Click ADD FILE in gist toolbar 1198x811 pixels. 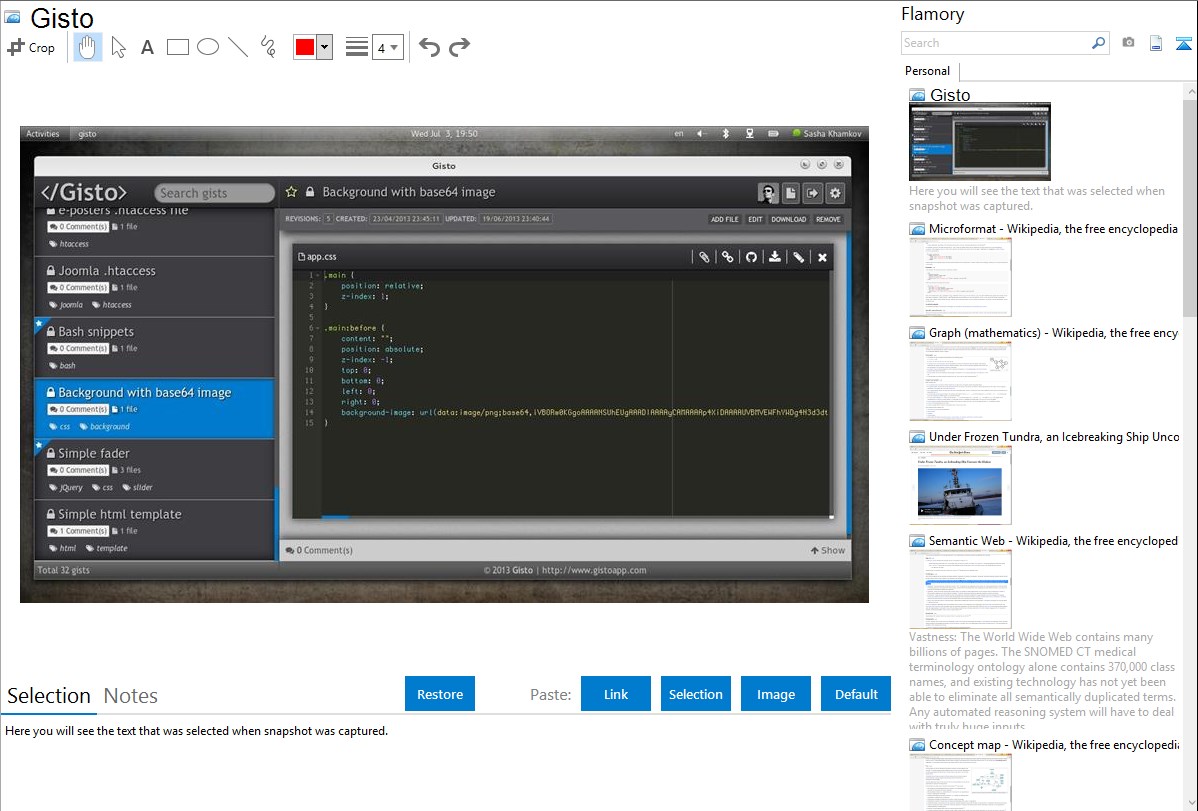click(x=724, y=219)
